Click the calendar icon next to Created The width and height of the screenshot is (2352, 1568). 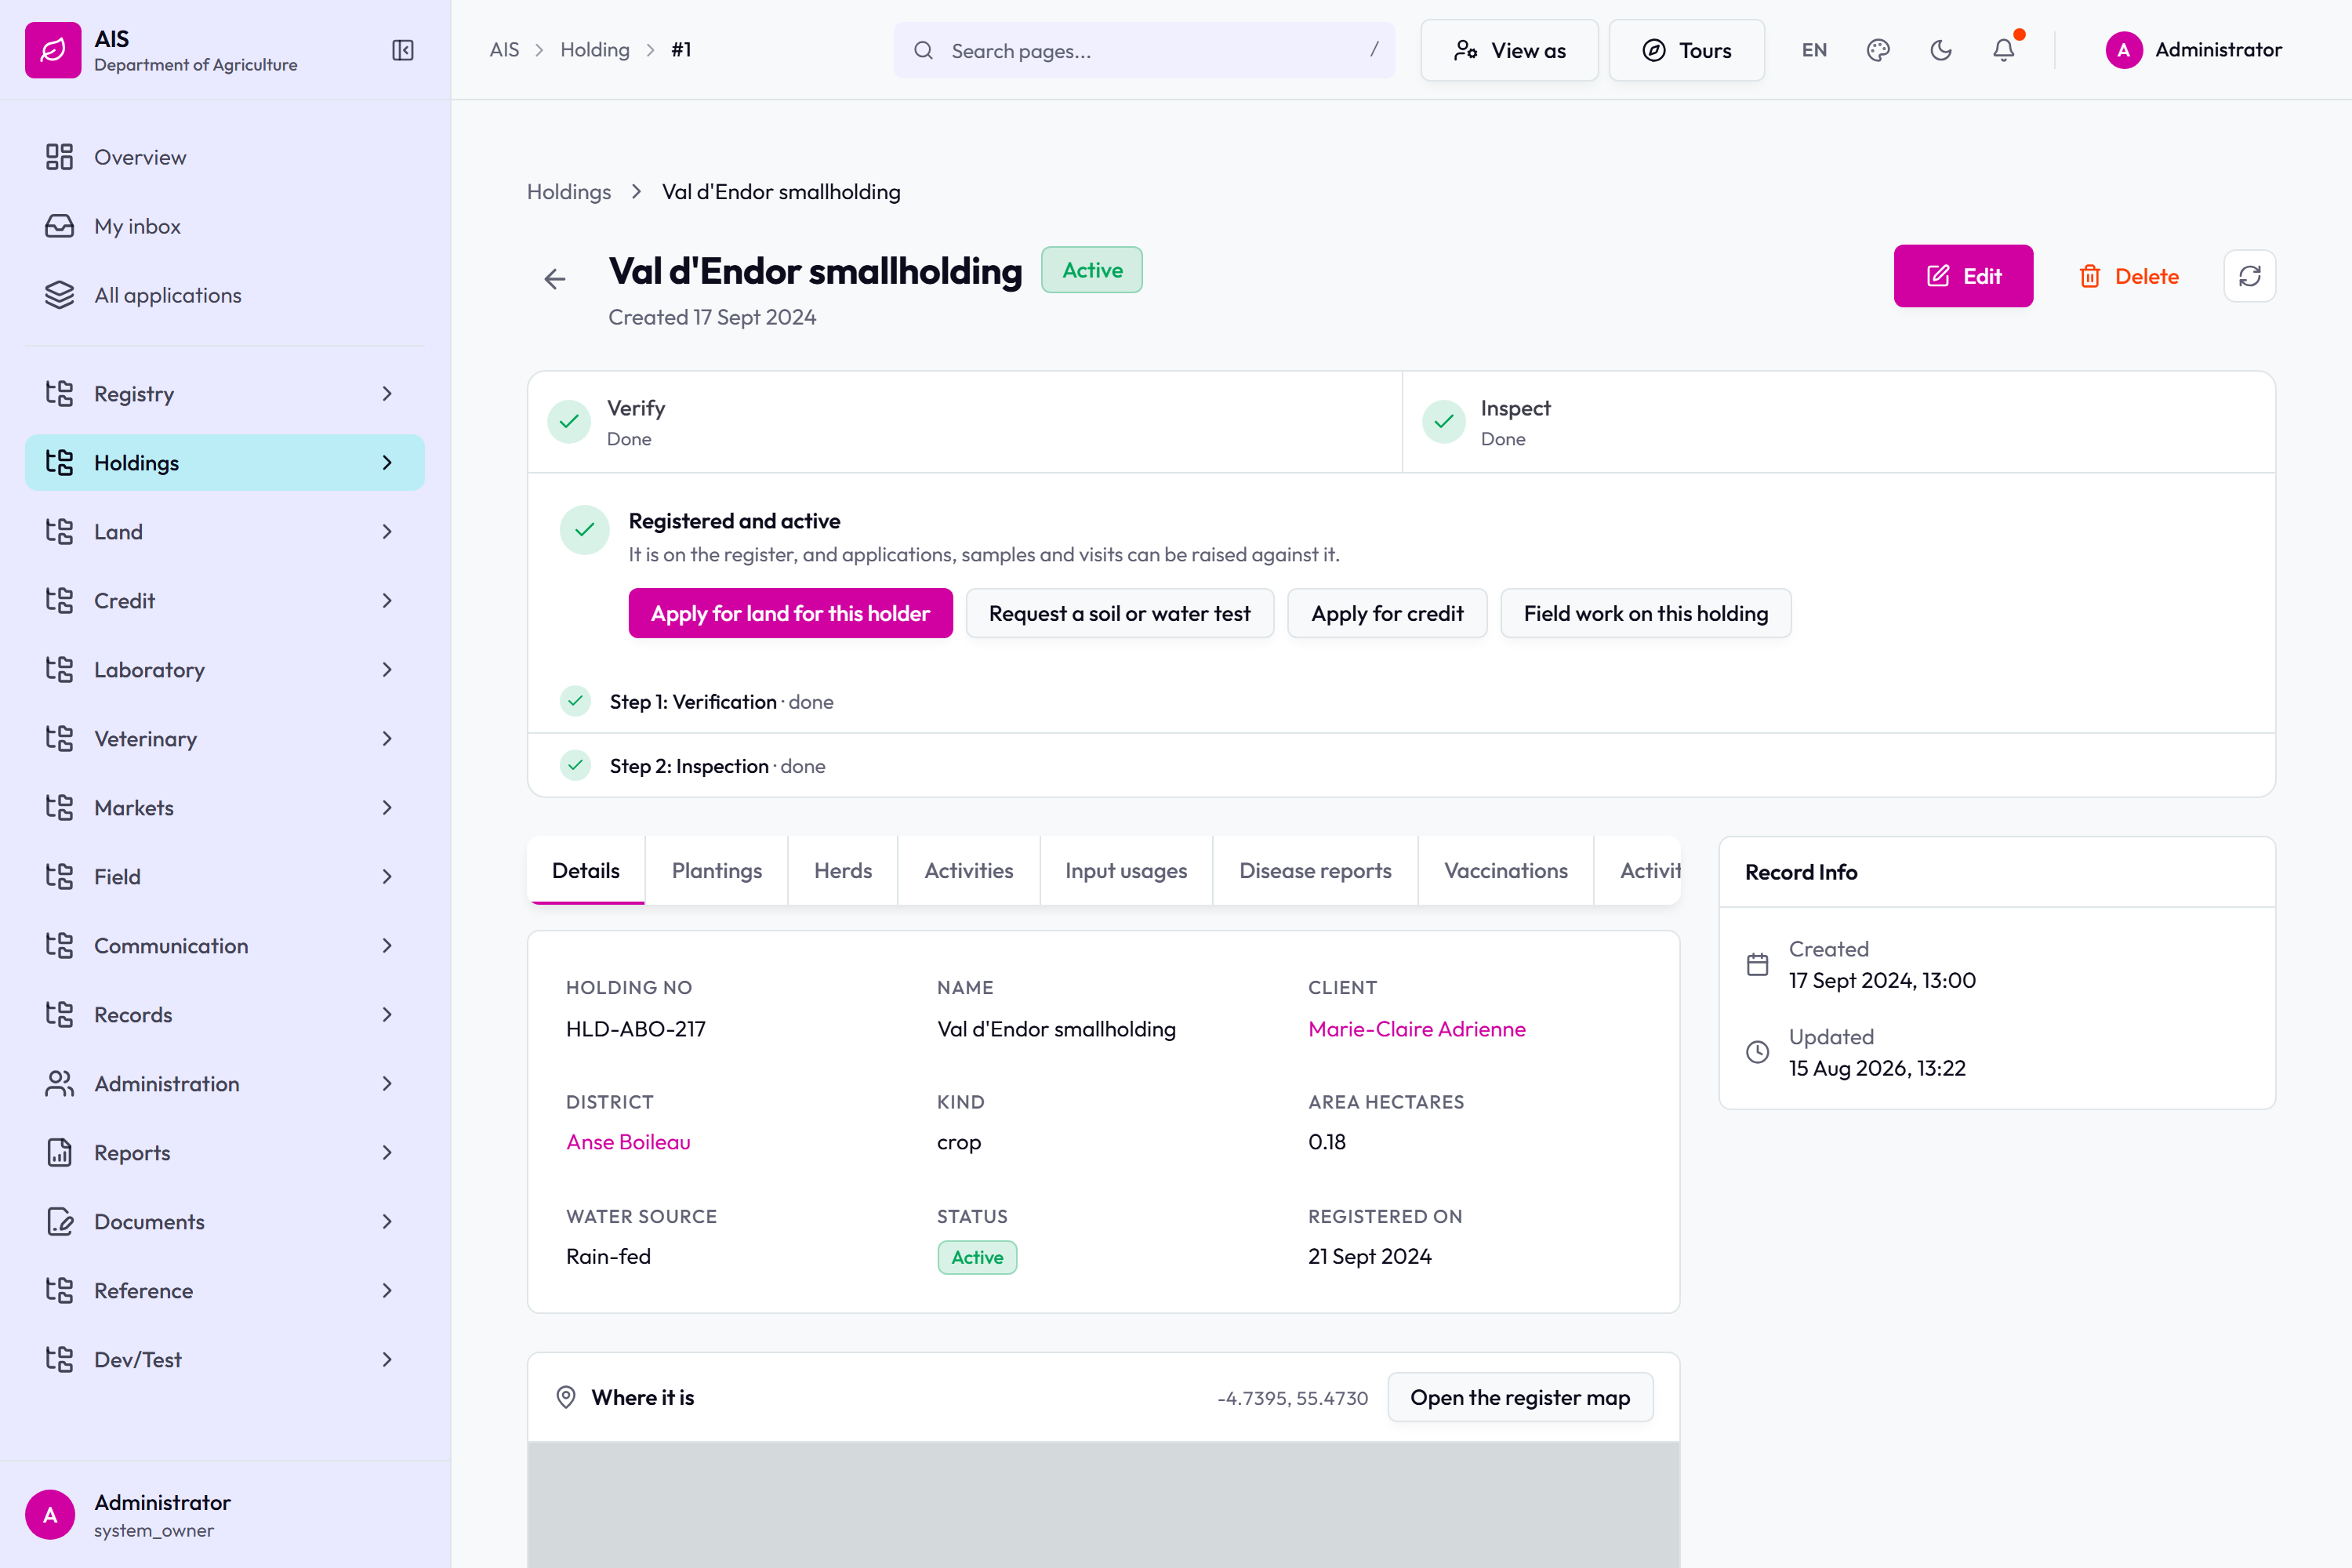(x=1757, y=964)
